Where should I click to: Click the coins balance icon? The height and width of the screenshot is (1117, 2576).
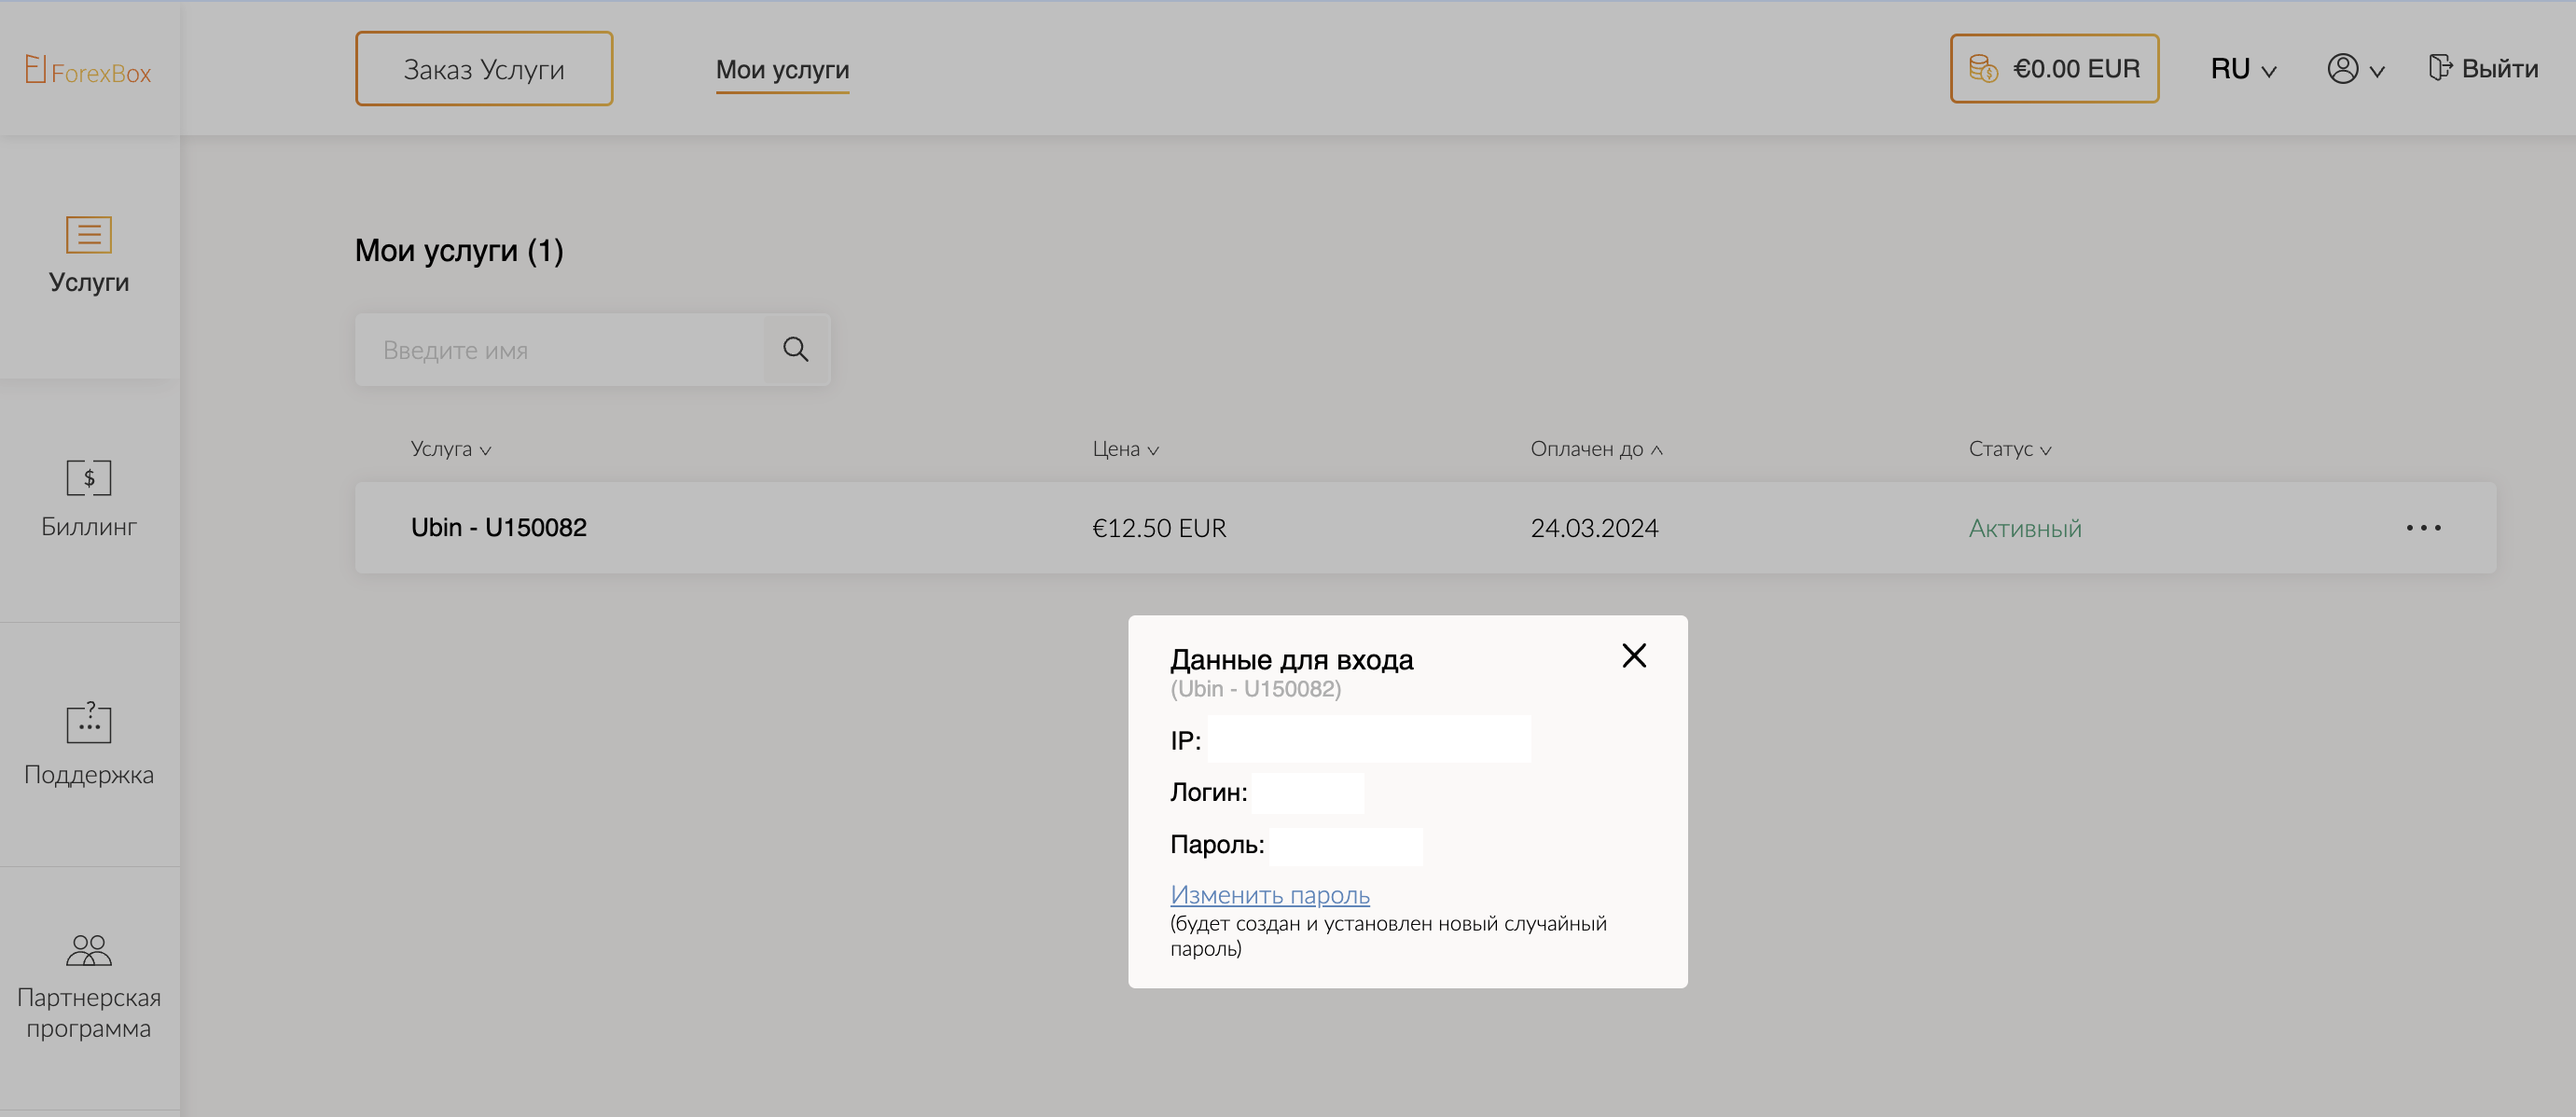pyautogui.click(x=1983, y=69)
